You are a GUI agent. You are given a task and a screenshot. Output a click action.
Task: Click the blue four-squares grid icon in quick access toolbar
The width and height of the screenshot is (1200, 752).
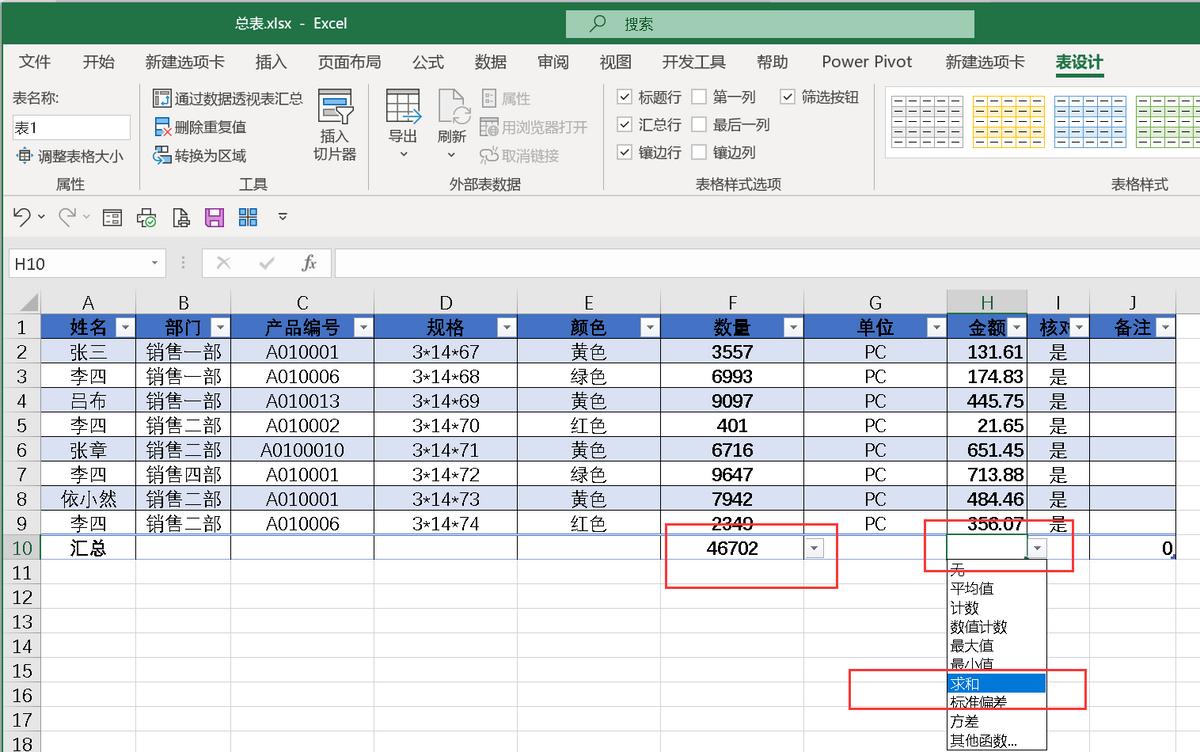coord(248,217)
